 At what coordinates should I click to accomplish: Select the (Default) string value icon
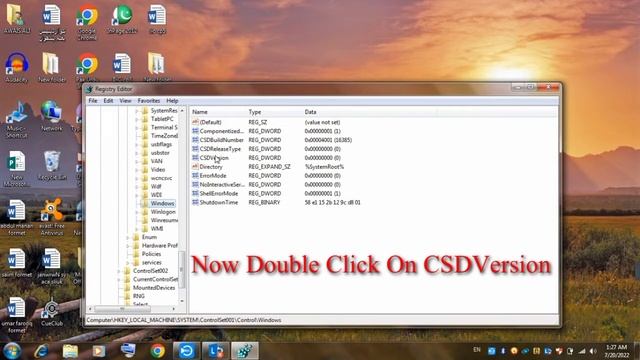(x=195, y=122)
